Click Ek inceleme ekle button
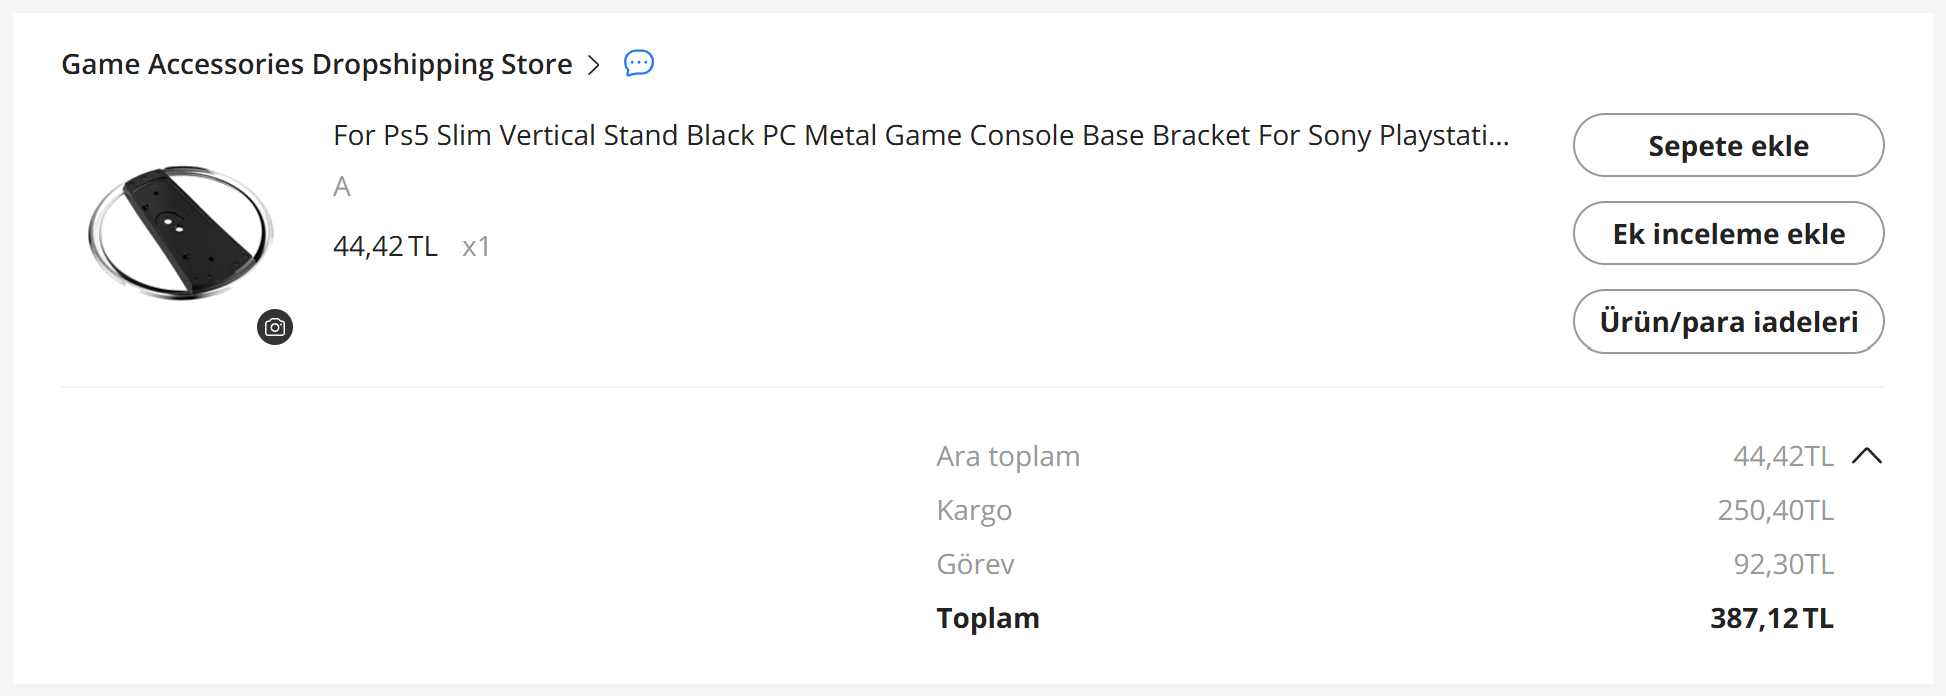Screen dimensions: 1946x696 (x=1728, y=233)
